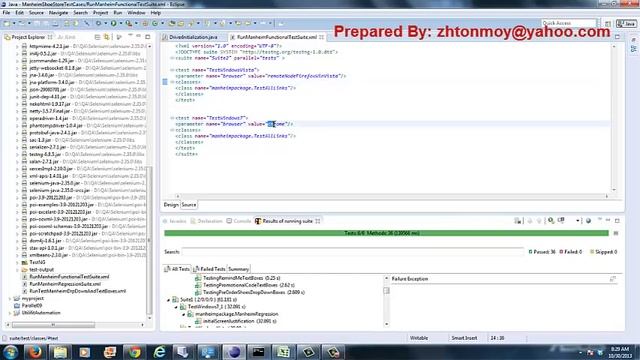Image resolution: width=640 pixels, height=360 pixels.
Task: Select RunTestManheimDrpDownAndTextBoxes.xml file
Action: point(78,291)
